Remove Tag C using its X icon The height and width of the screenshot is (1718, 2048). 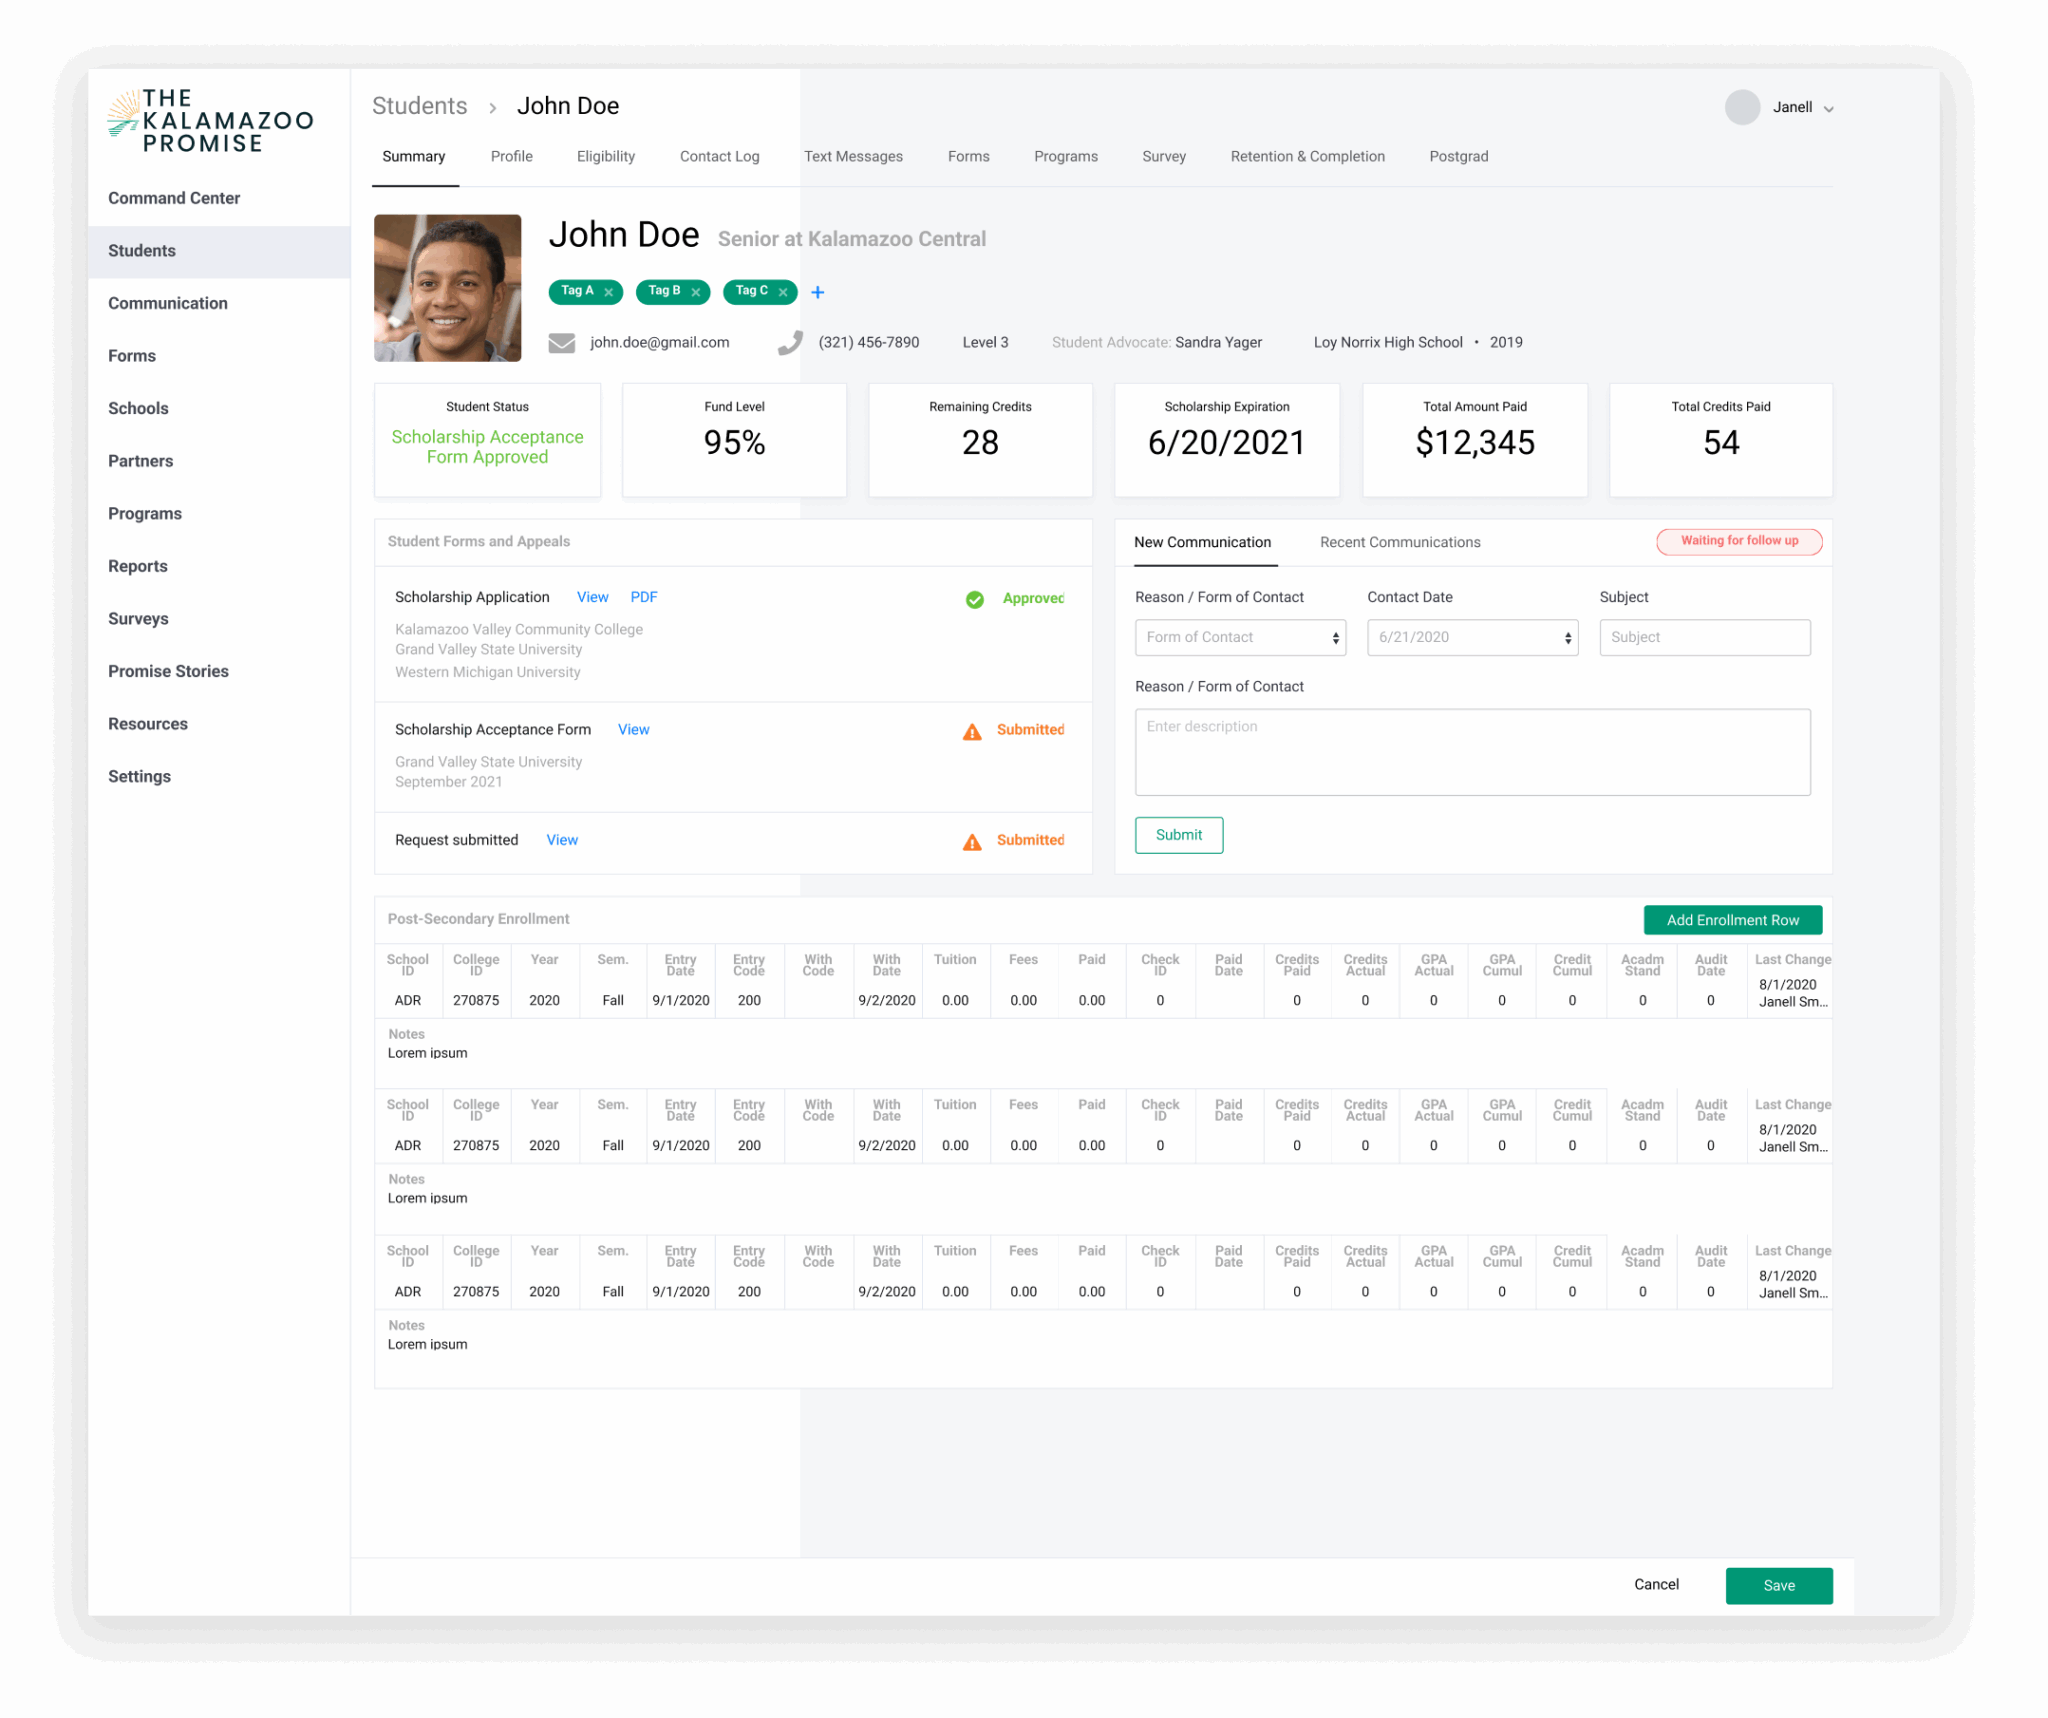(x=782, y=292)
